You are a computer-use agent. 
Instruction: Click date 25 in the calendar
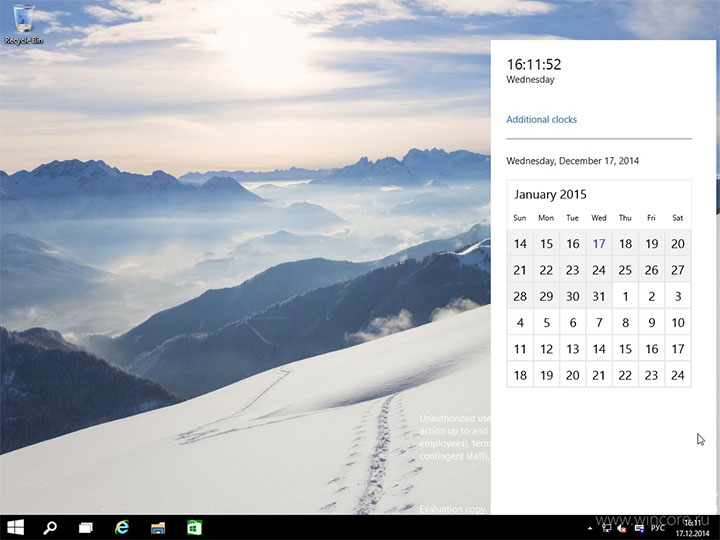click(625, 270)
